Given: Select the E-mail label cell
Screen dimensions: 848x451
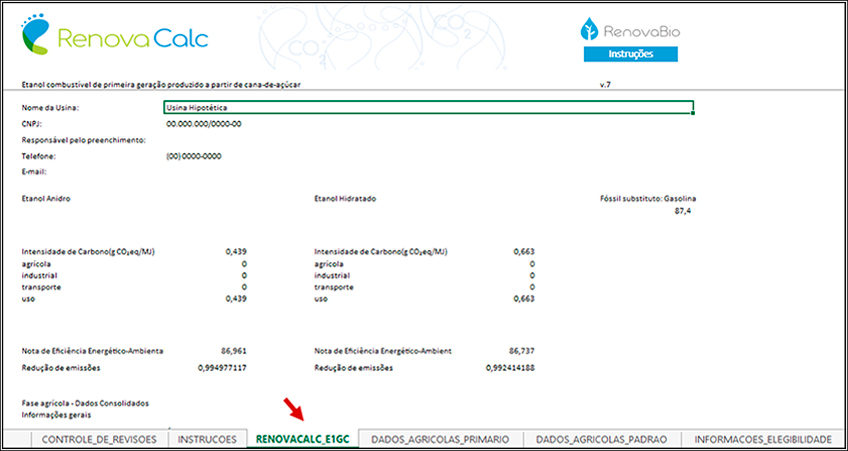Looking at the screenshot, I should click(35, 172).
